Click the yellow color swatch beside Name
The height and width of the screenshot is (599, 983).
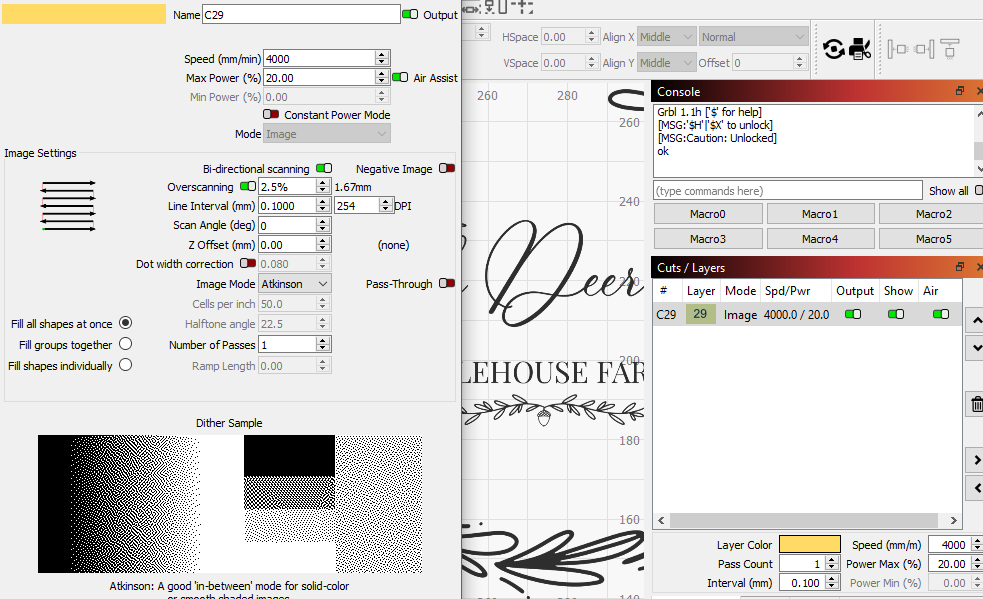(x=84, y=14)
